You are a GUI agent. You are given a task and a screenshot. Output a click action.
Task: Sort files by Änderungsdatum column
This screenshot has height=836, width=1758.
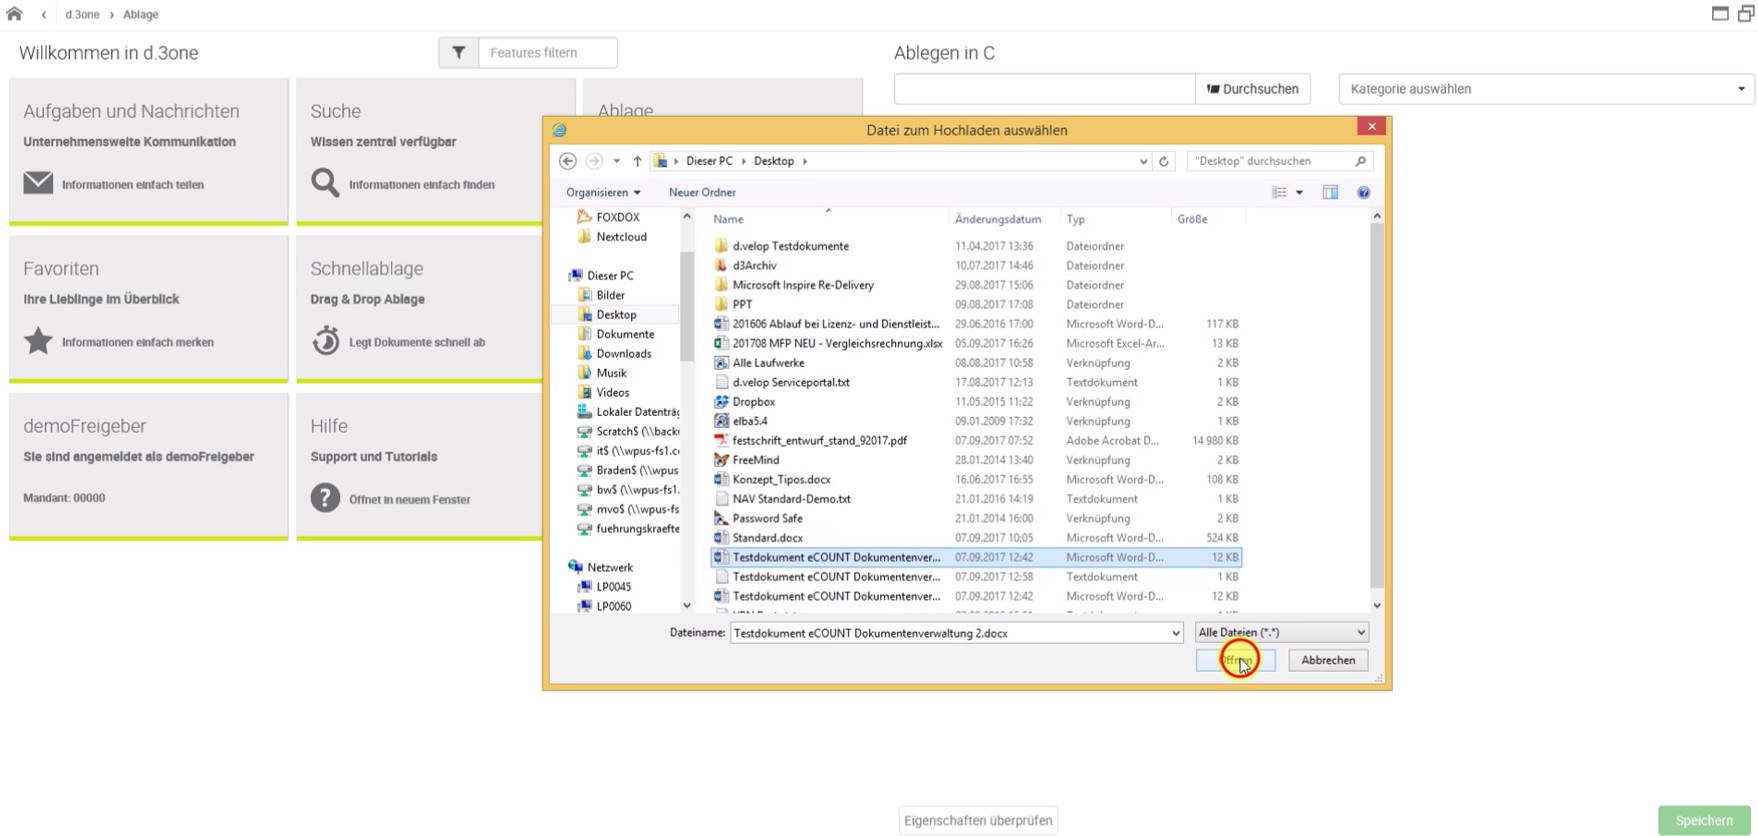point(998,219)
